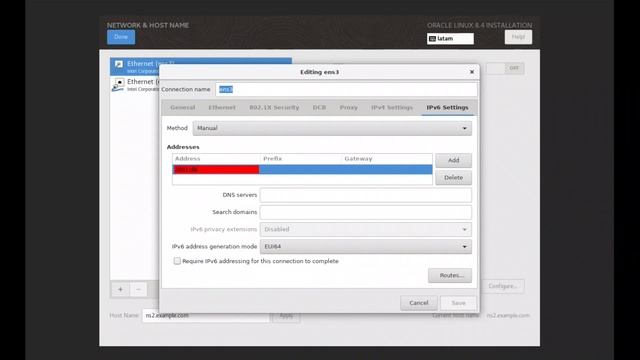Click the Configure button behind the dialog
The width and height of the screenshot is (640, 360).
click(x=502, y=286)
